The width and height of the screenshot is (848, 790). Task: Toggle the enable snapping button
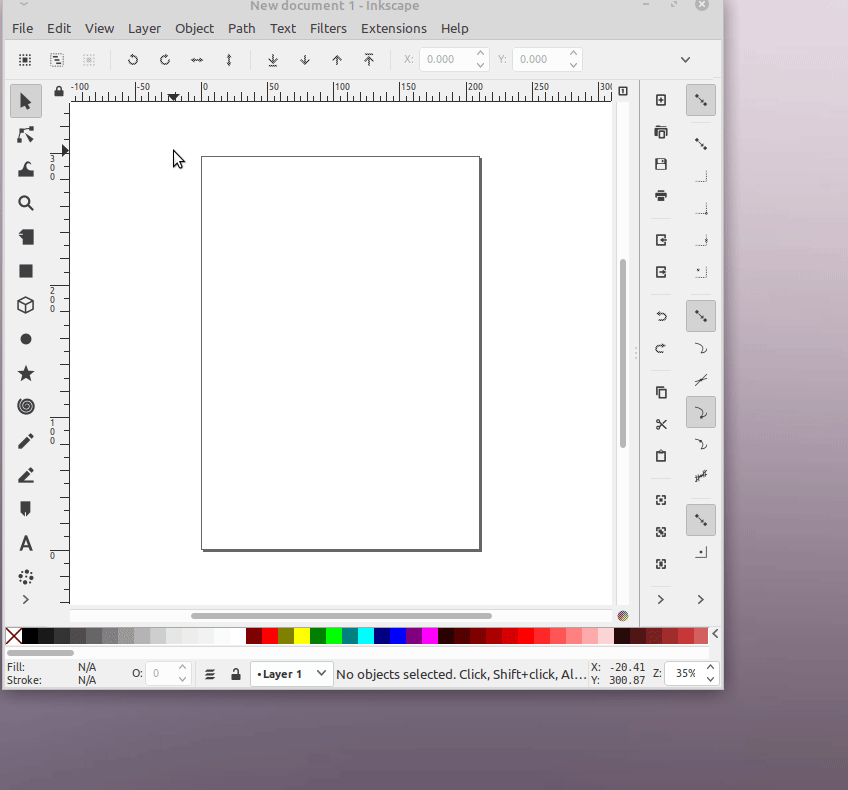click(701, 100)
